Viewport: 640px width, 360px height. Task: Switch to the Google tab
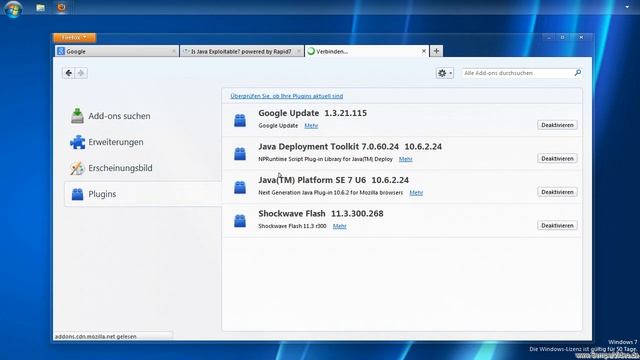pyautogui.click(x=117, y=51)
